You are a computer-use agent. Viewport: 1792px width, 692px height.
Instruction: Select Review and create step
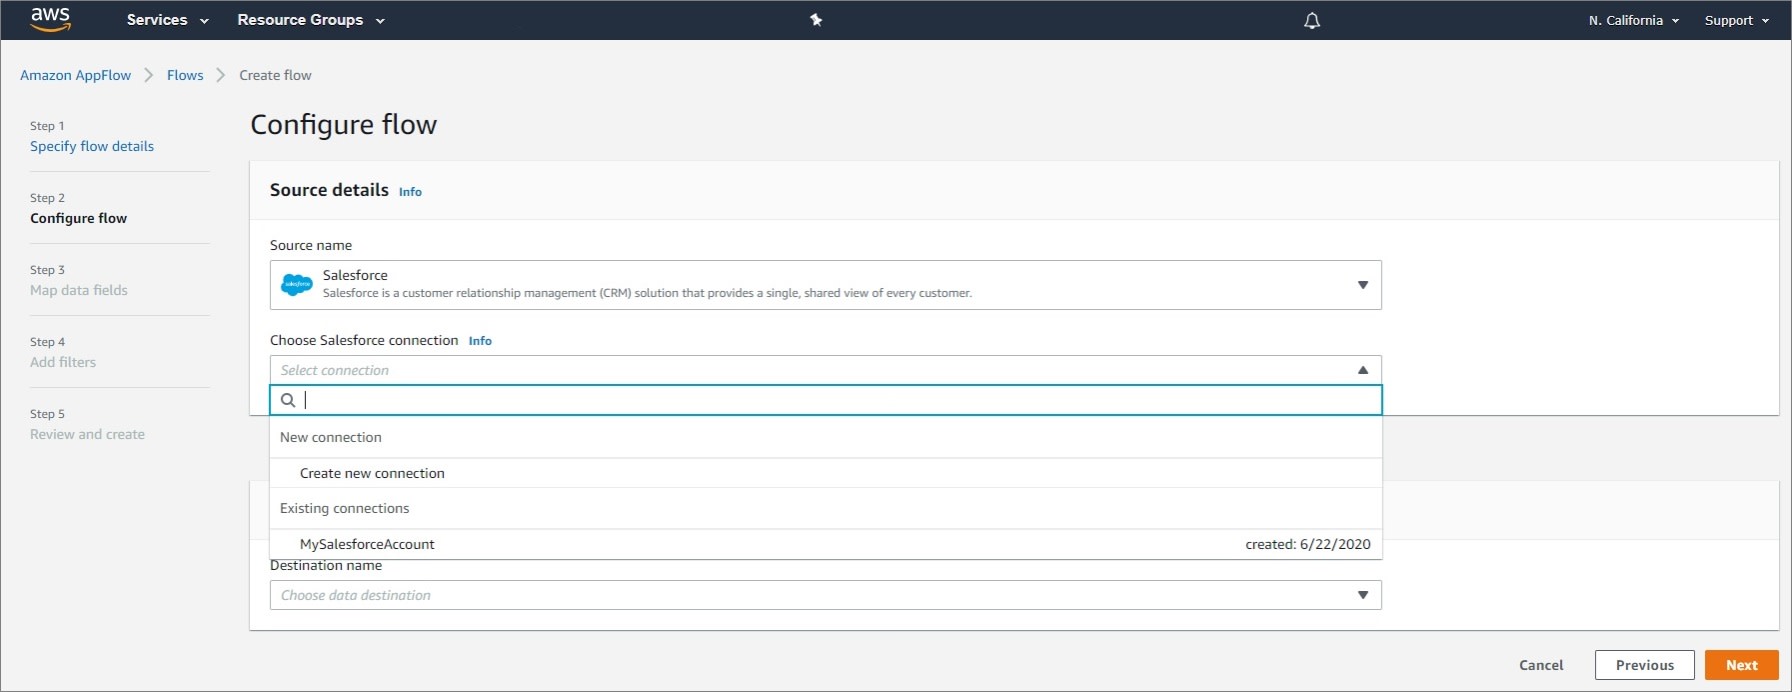(87, 434)
